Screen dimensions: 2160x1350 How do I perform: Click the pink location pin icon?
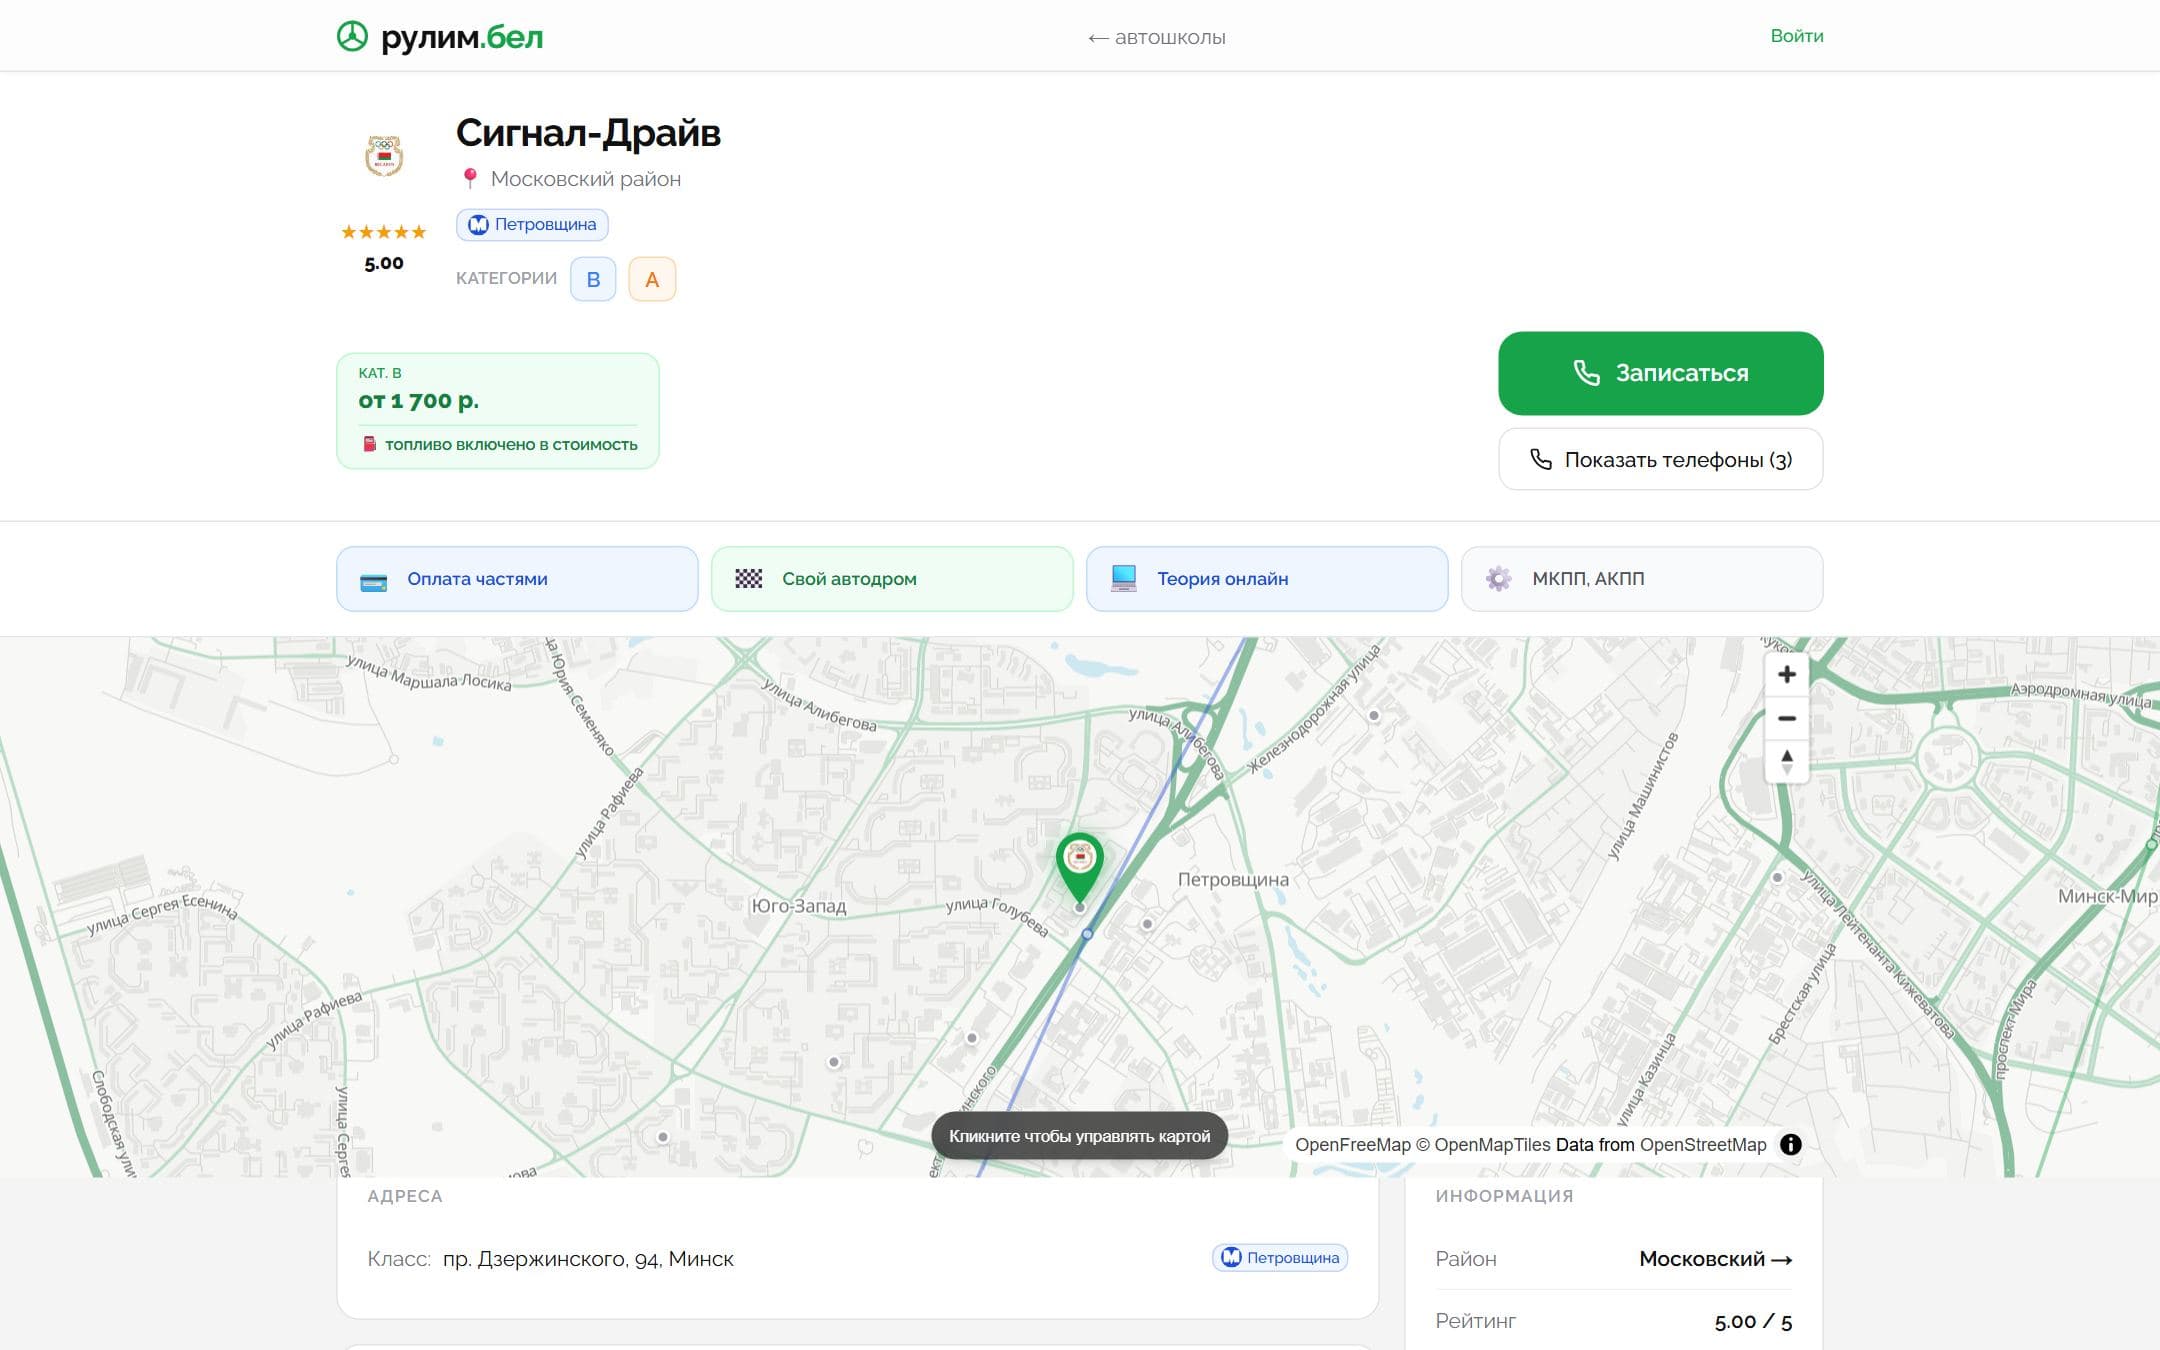(470, 179)
